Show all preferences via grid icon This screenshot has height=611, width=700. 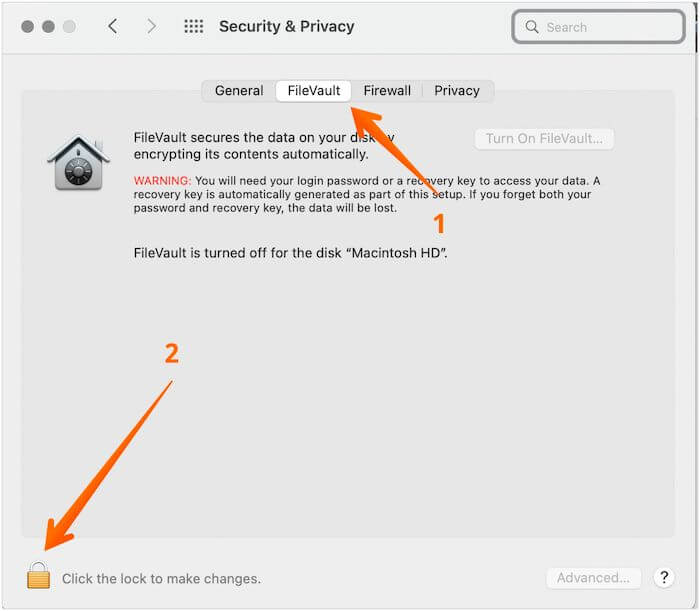click(193, 27)
